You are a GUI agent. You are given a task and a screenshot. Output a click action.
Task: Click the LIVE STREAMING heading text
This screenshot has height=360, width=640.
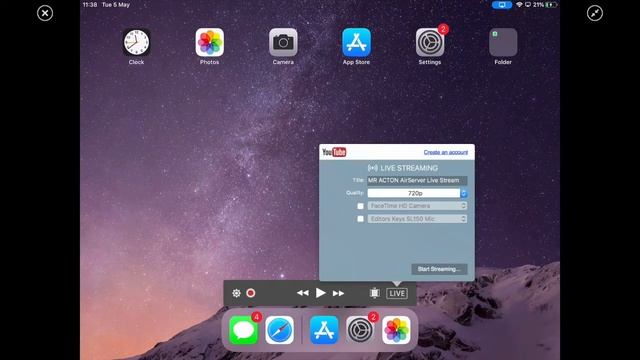409,168
